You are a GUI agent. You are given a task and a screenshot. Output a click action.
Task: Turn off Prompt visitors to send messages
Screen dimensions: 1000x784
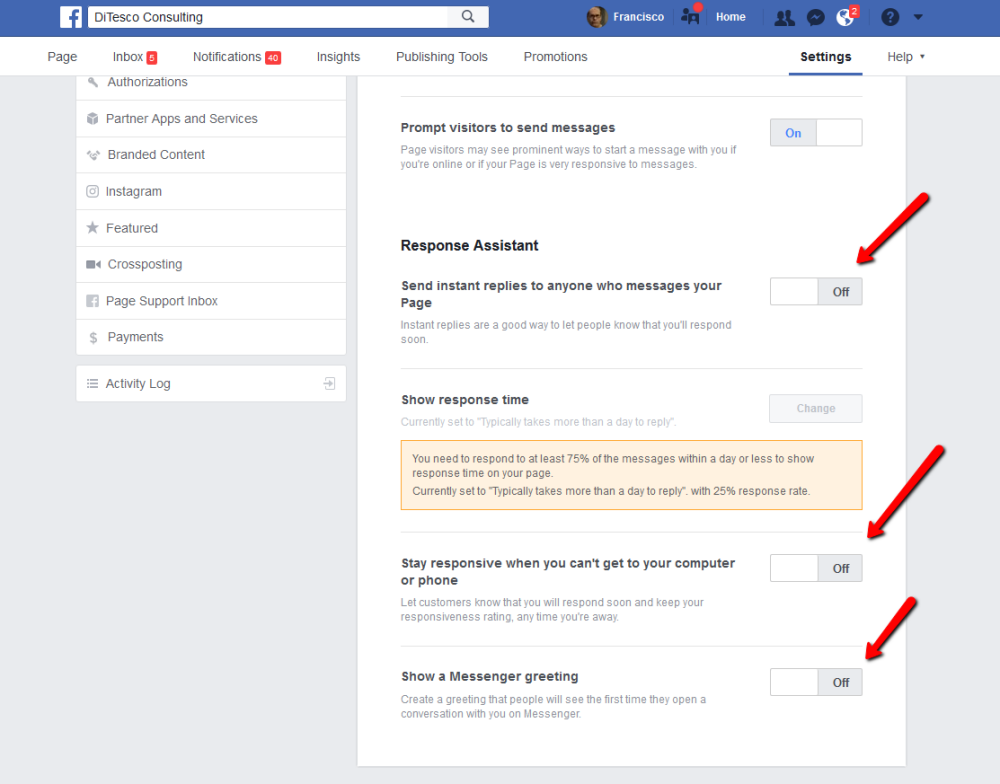pos(816,133)
